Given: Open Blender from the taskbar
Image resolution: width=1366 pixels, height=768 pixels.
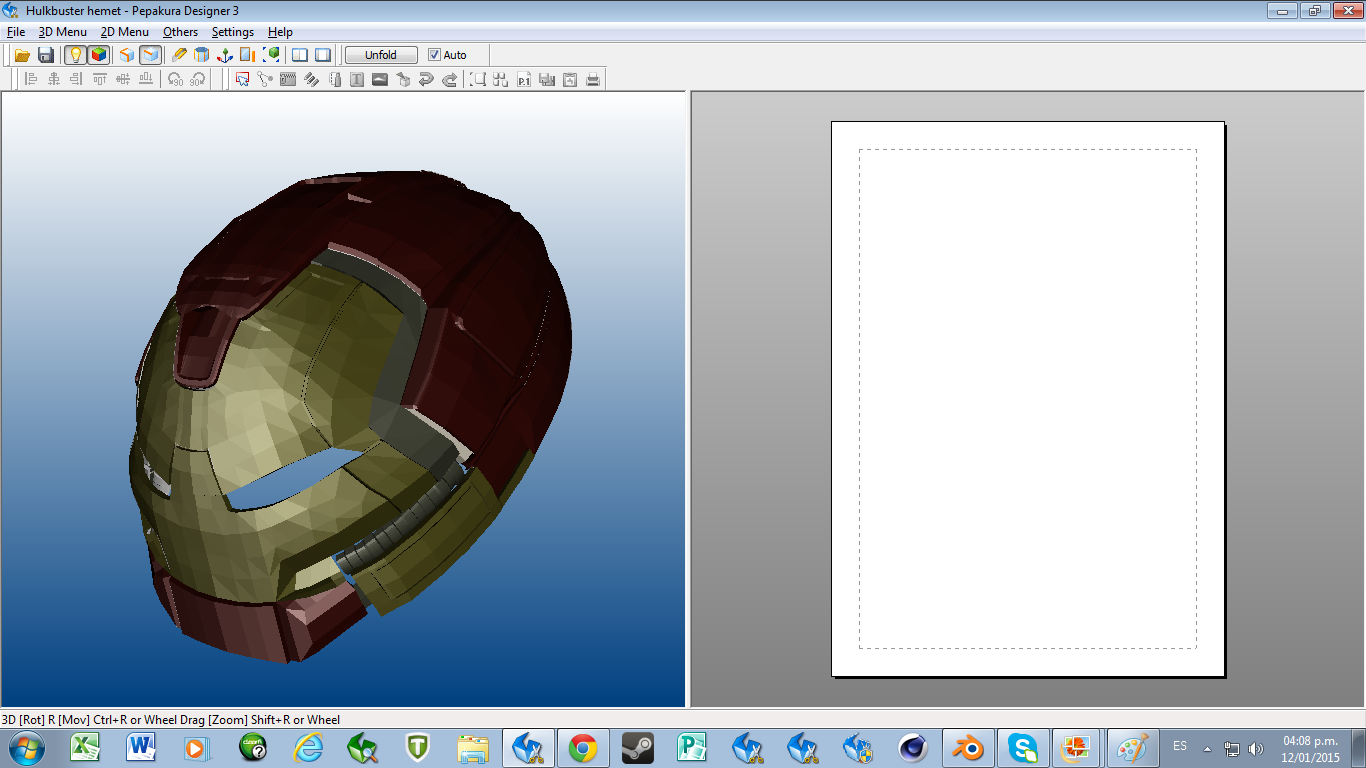Looking at the screenshot, I should (968, 748).
